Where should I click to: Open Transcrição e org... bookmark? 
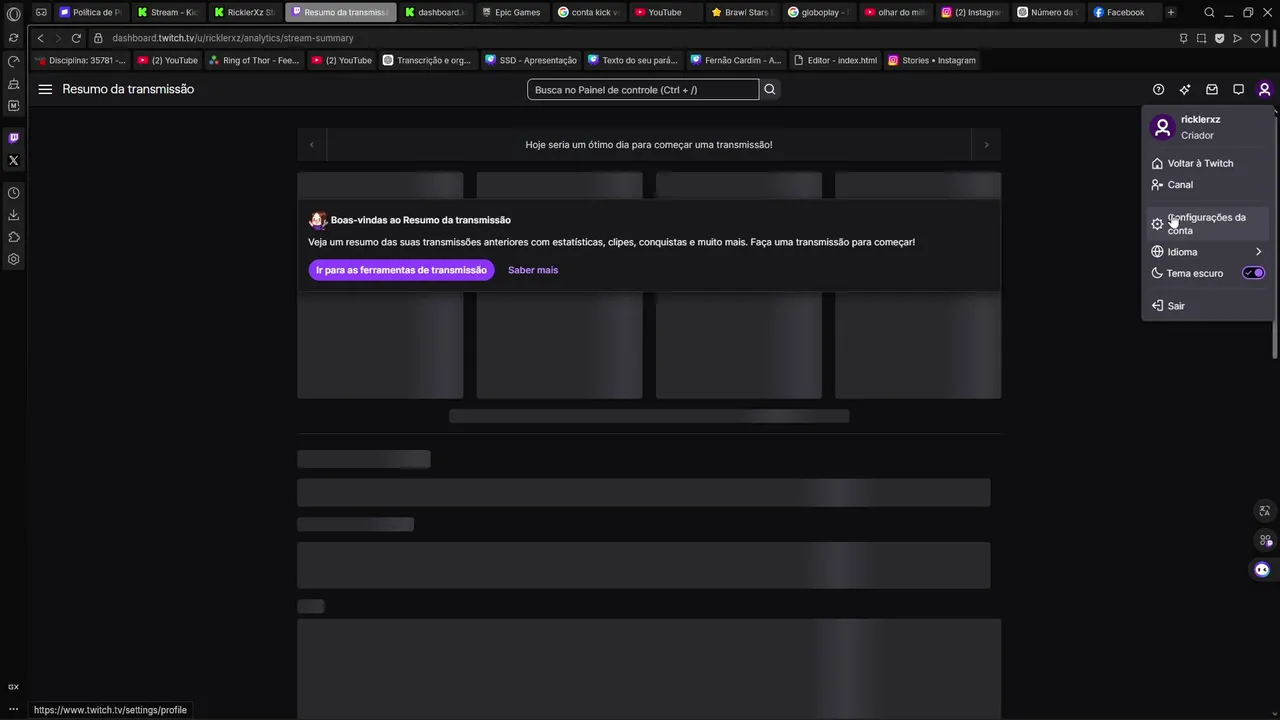427,60
